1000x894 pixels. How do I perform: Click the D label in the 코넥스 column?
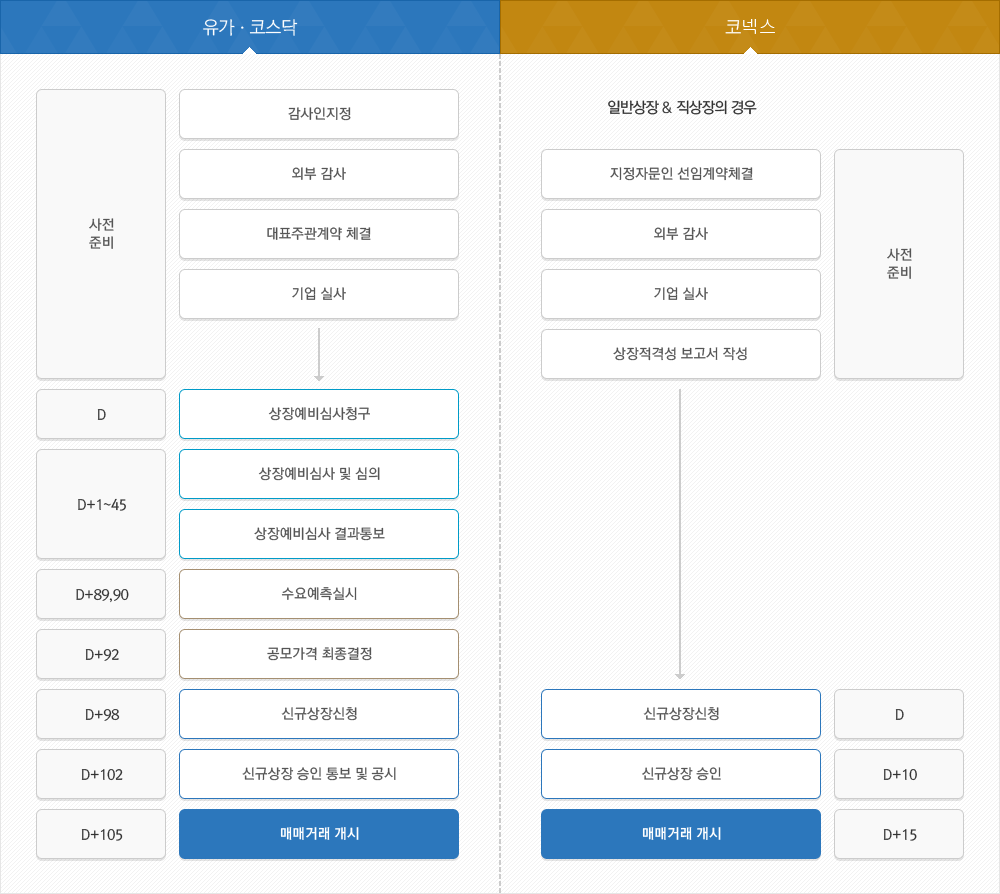899,714
